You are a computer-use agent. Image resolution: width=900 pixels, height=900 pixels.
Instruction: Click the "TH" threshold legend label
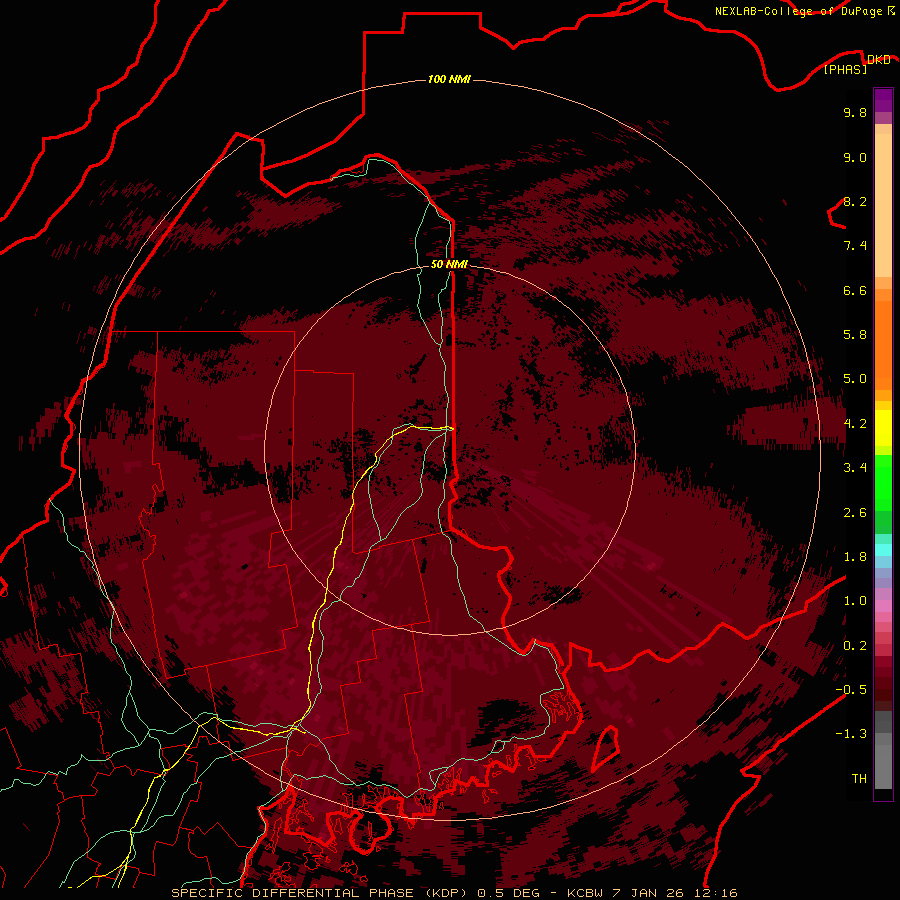tap(859, 779)
